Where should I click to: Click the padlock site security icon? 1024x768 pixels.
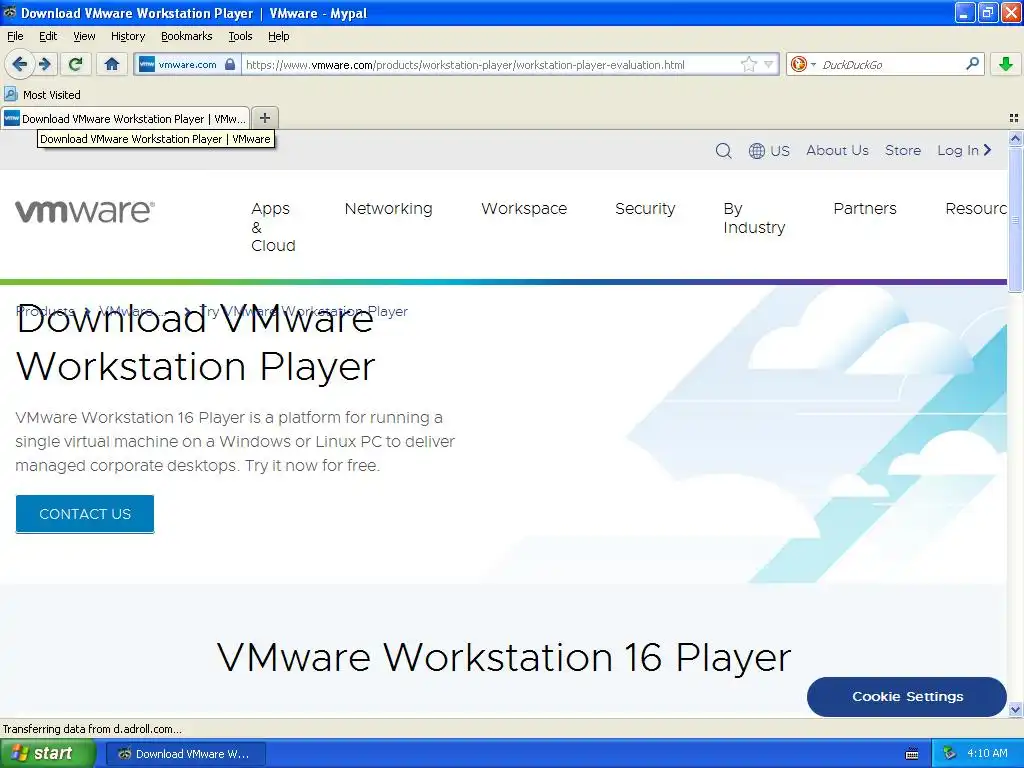229,65
